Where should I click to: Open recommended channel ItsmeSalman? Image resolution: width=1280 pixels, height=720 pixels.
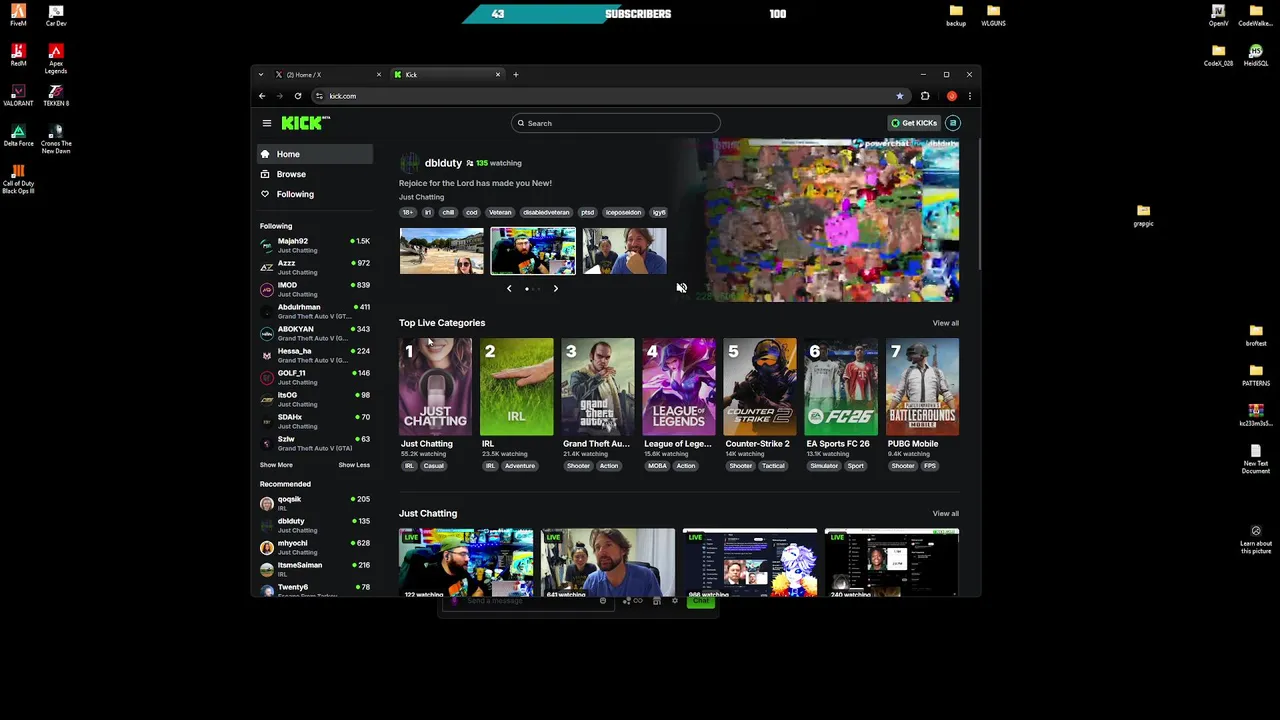[x=314, y=569]
